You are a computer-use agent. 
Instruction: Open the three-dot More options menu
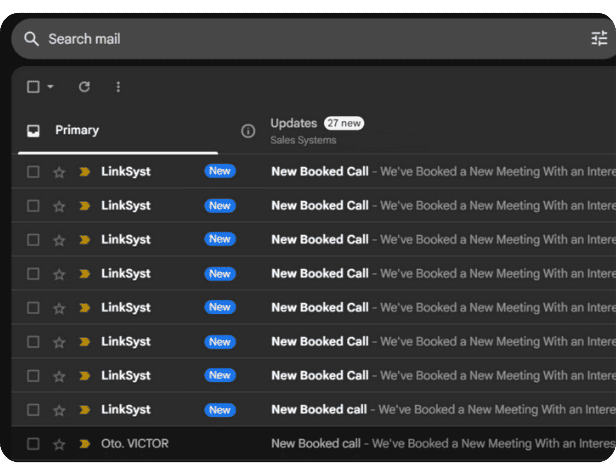(x=118, y=87)
